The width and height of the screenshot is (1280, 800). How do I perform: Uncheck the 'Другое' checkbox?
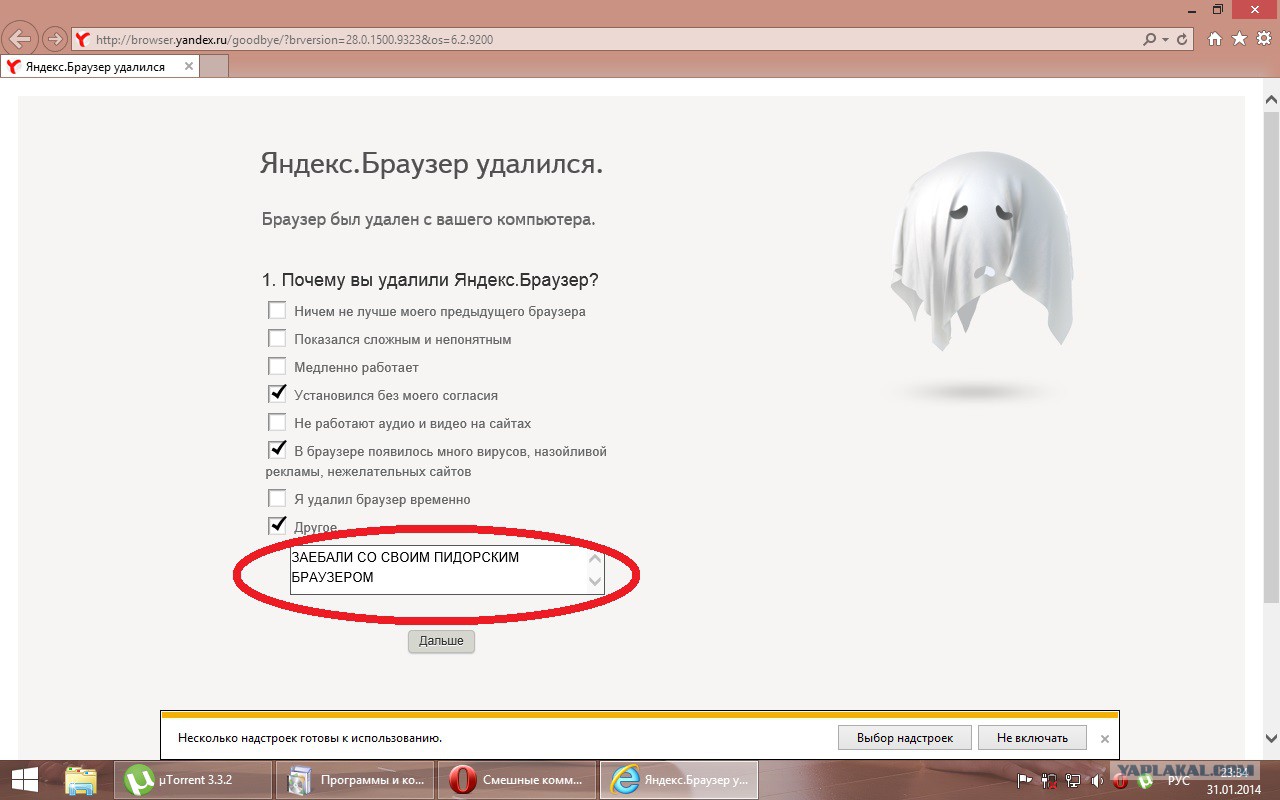click(277, 526)
